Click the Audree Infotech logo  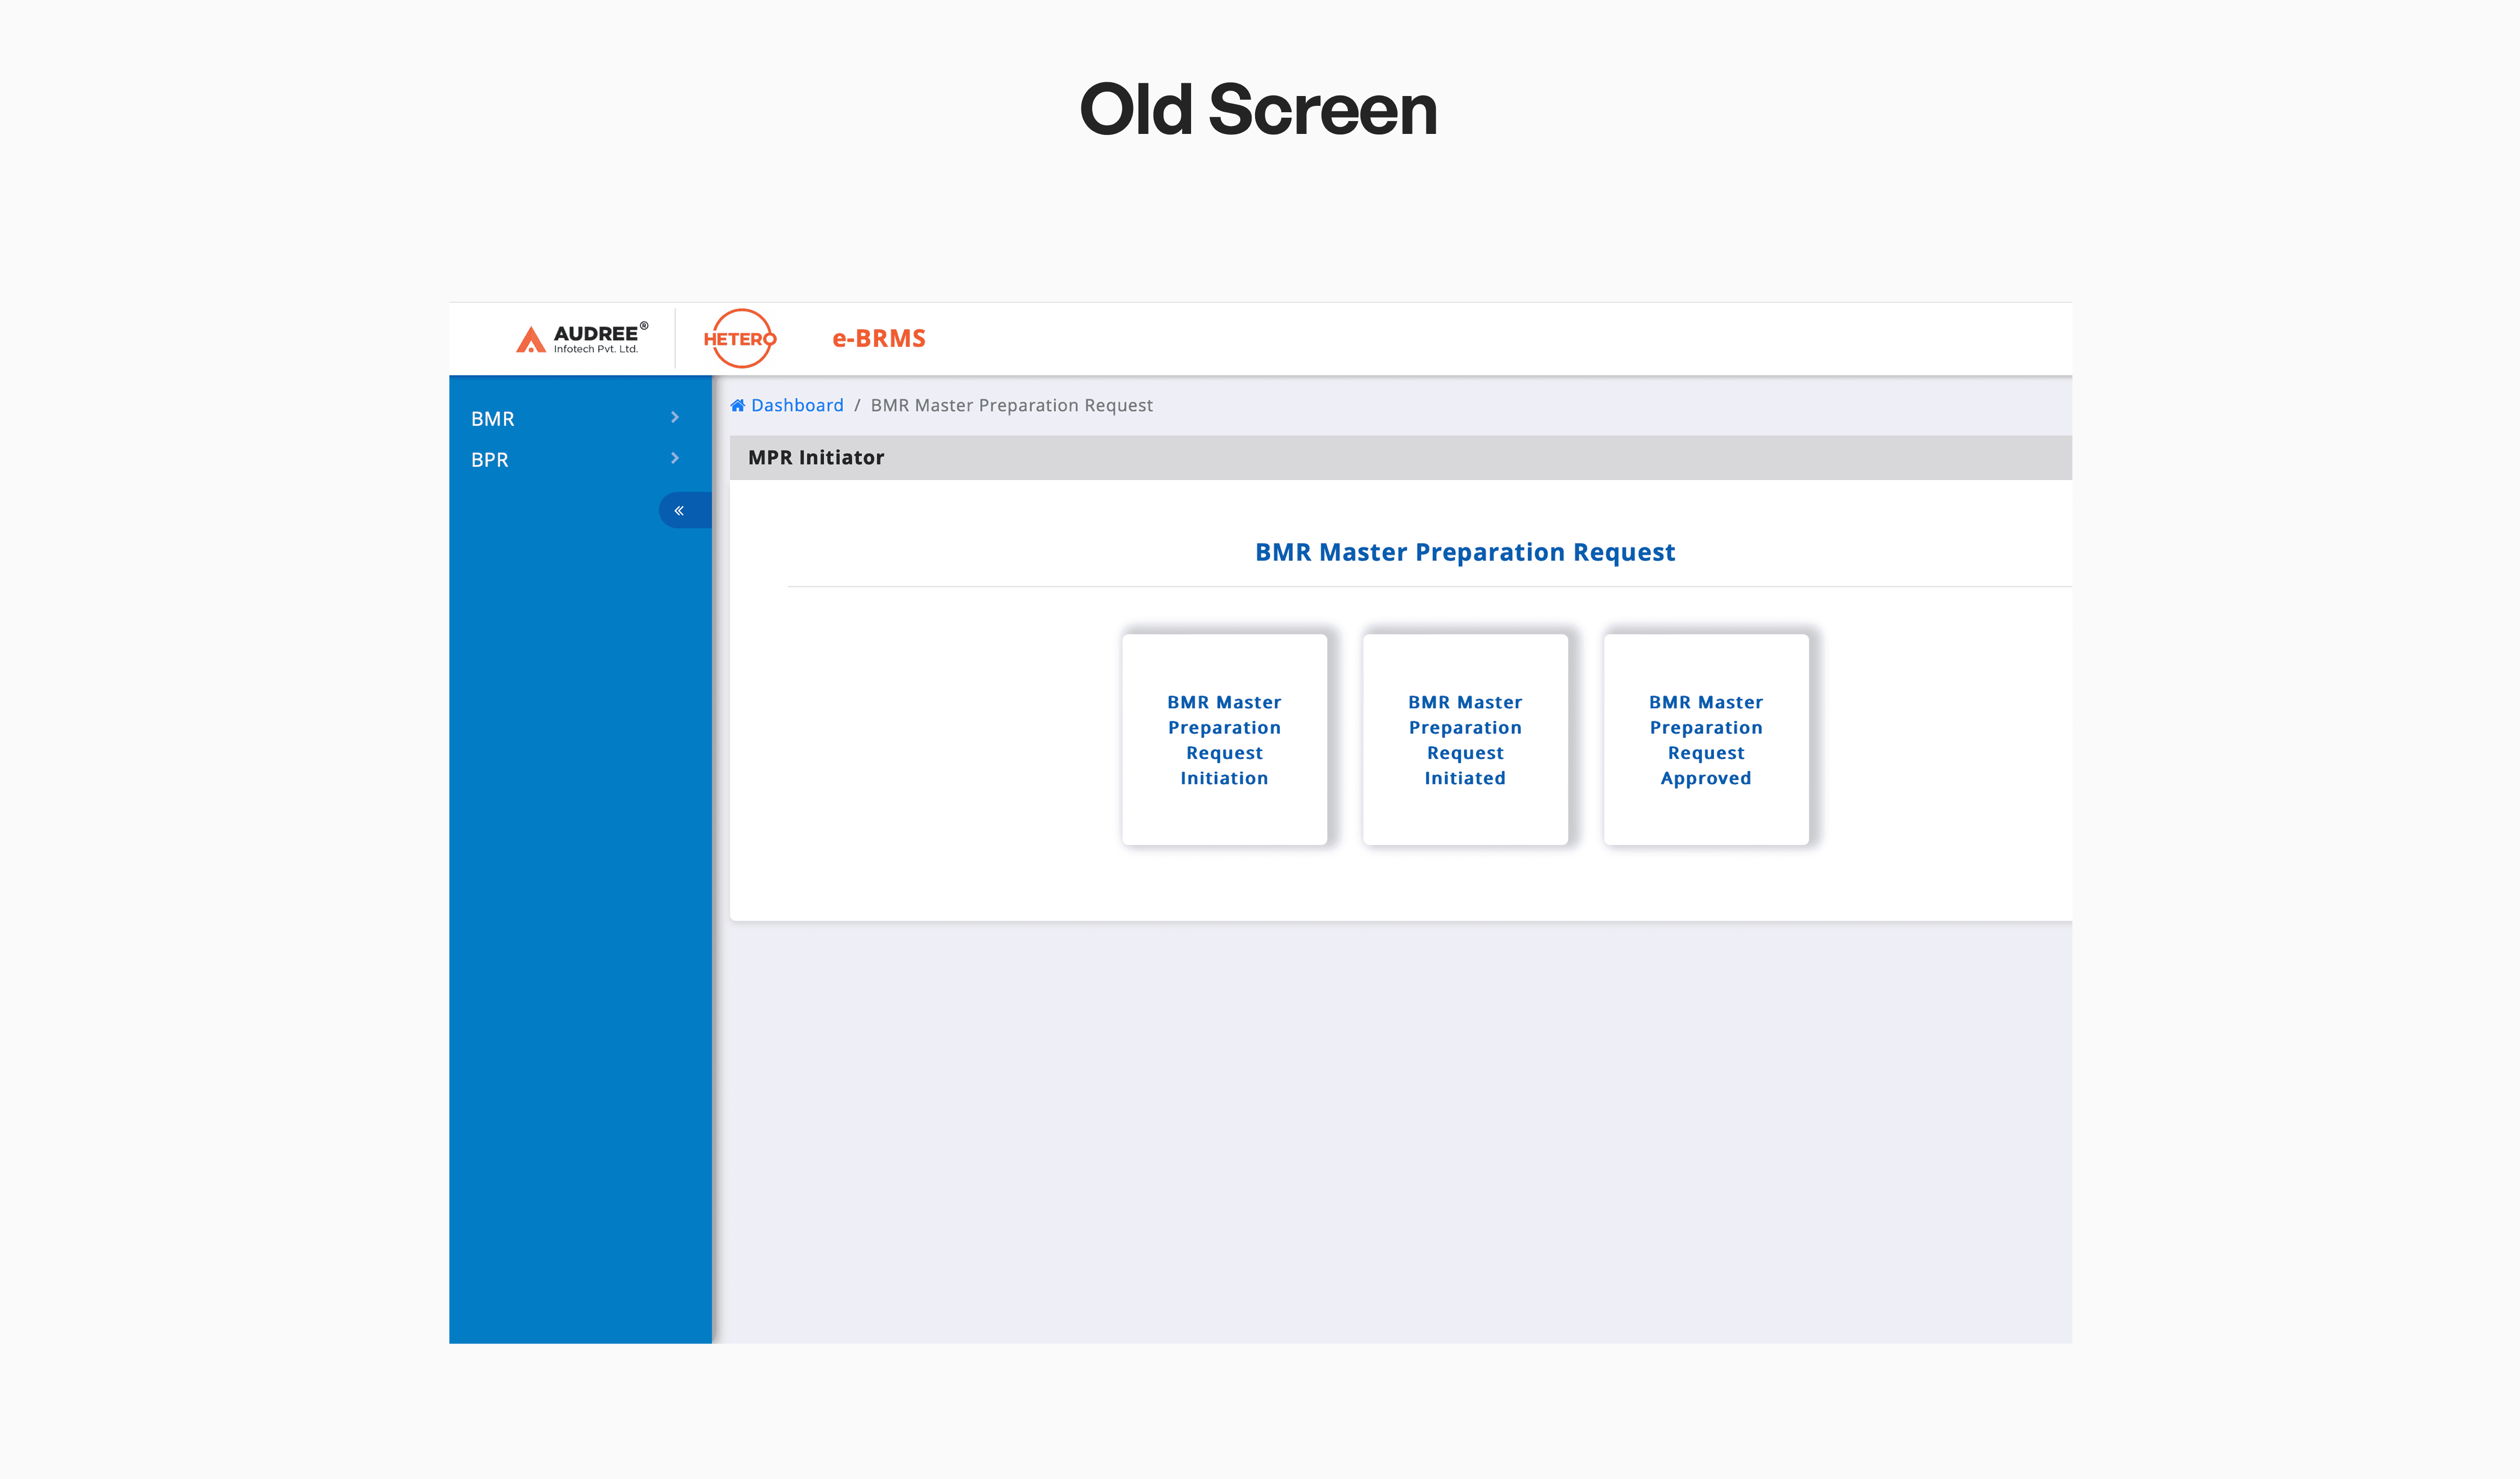click(x=581, y=339)
